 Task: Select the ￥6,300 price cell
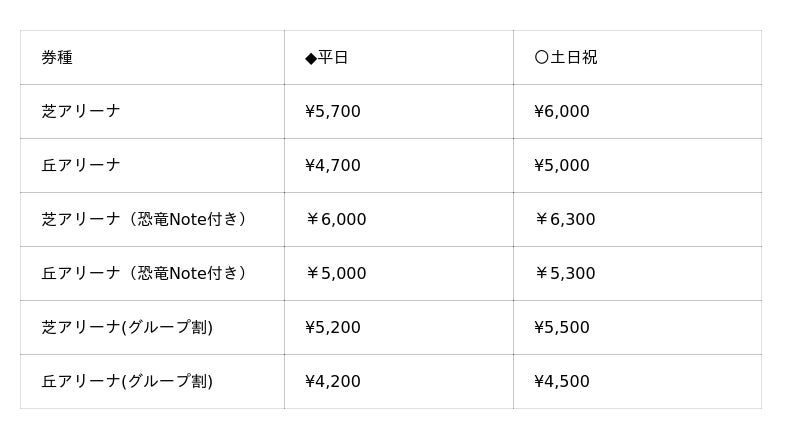click(x=565, y=220)
